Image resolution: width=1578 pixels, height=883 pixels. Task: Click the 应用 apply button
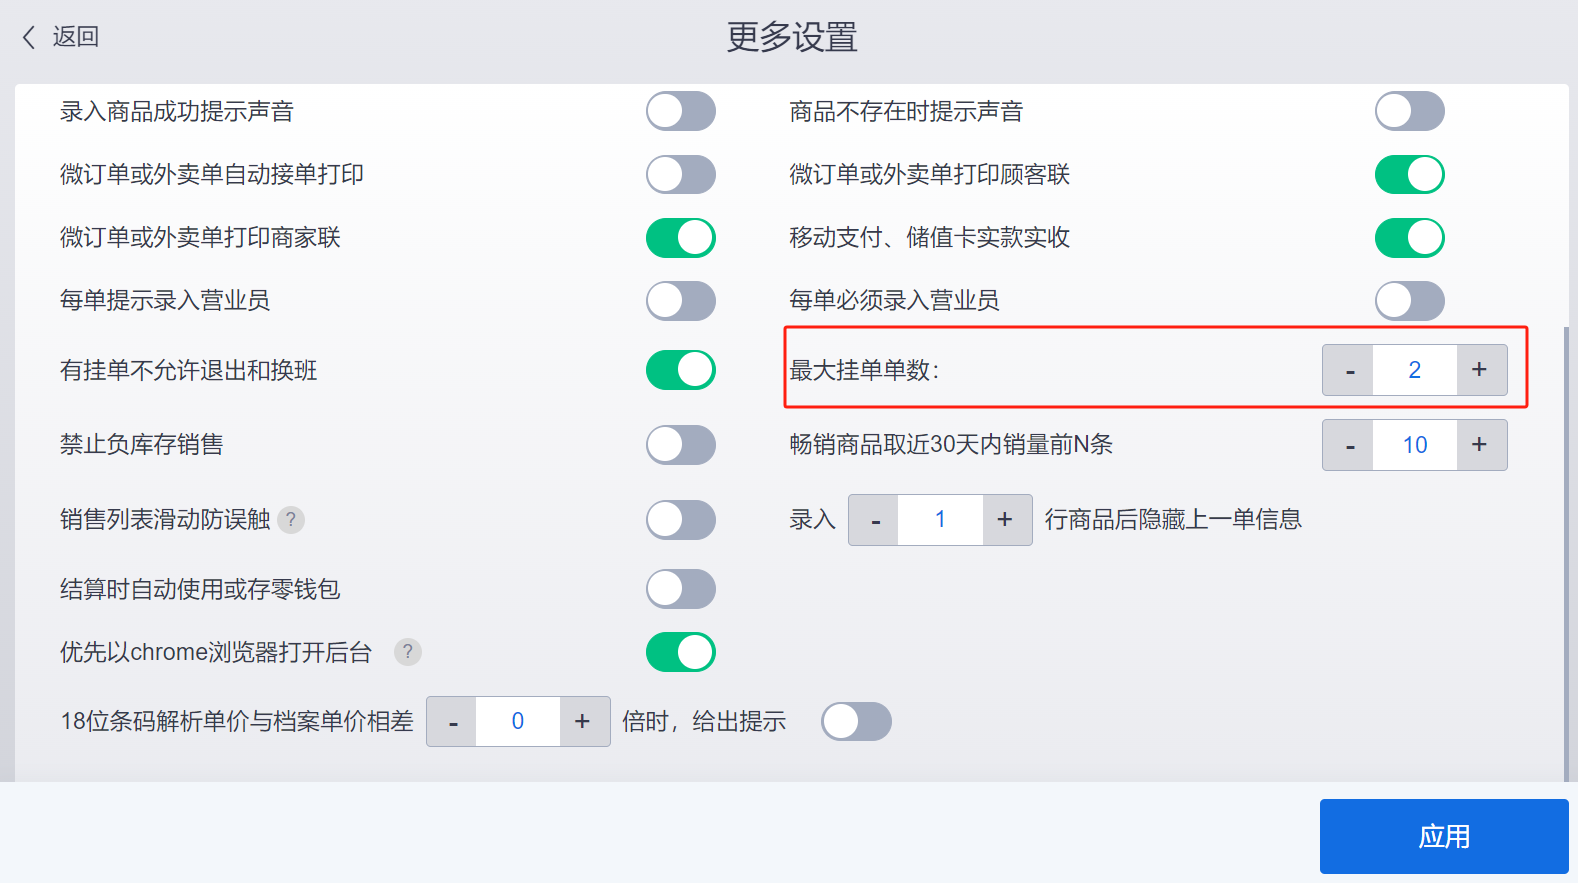point(1444,836)
